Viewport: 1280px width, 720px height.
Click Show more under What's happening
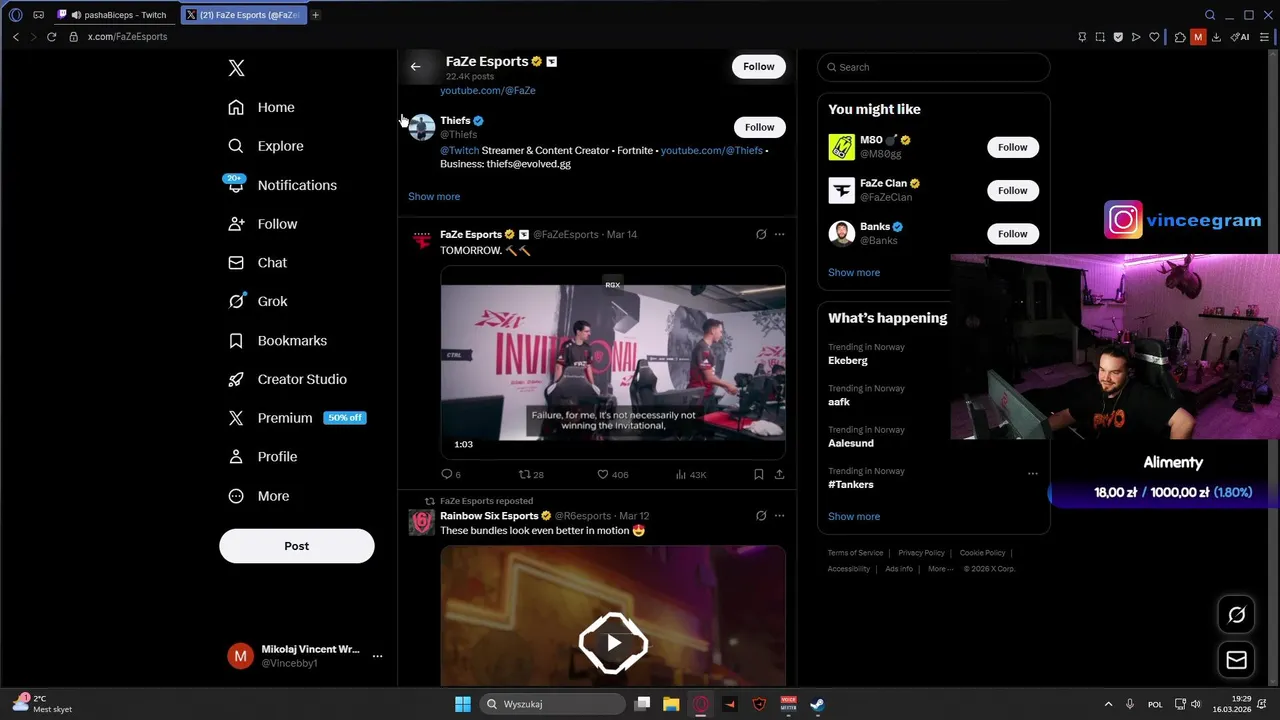(x=854, y=517)
